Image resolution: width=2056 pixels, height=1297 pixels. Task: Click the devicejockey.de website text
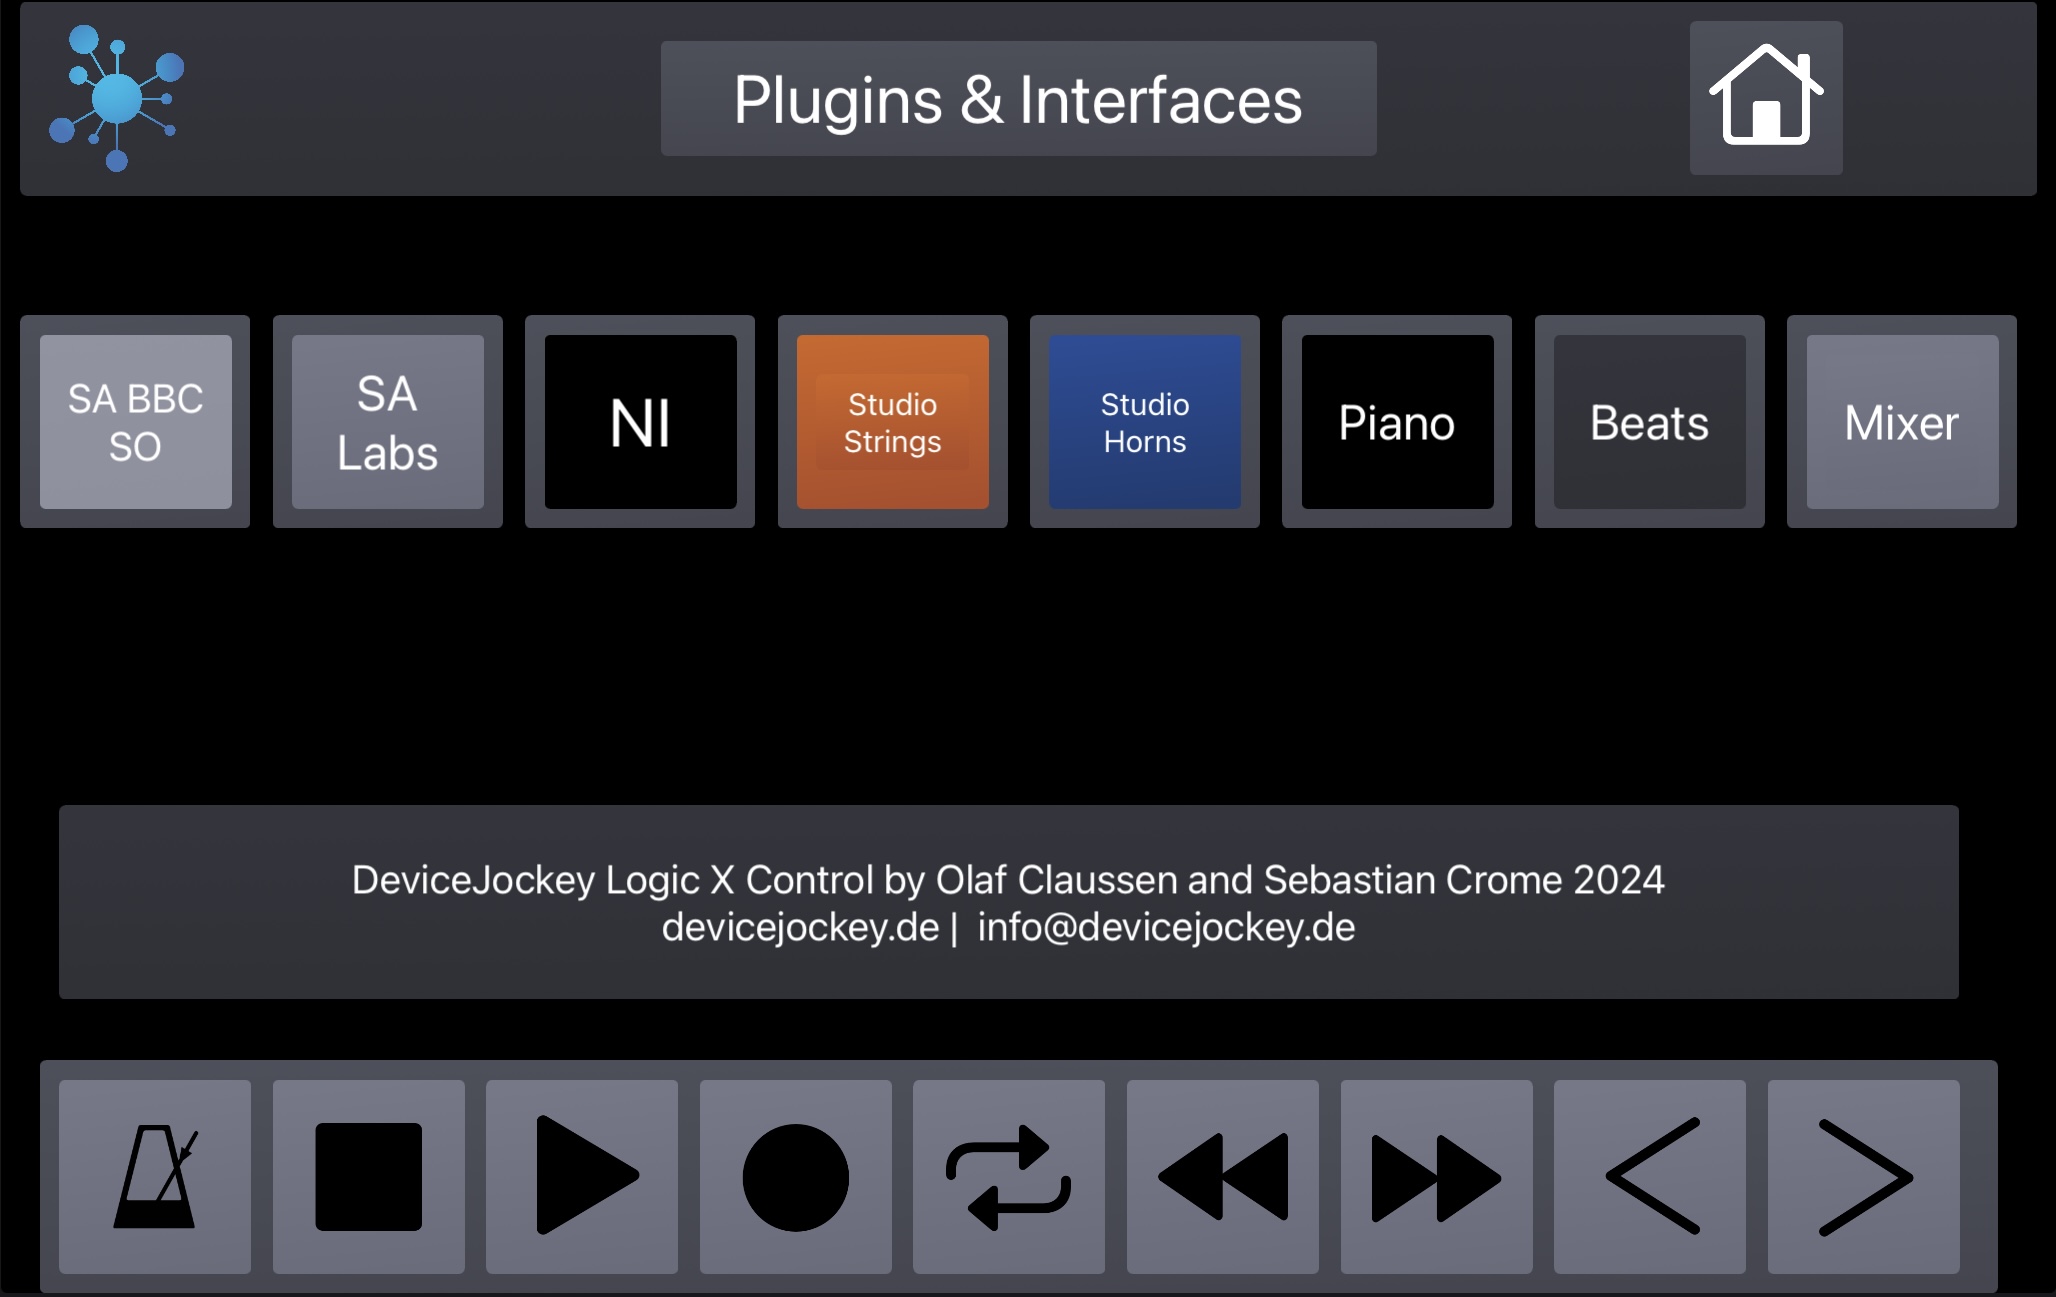800,927
